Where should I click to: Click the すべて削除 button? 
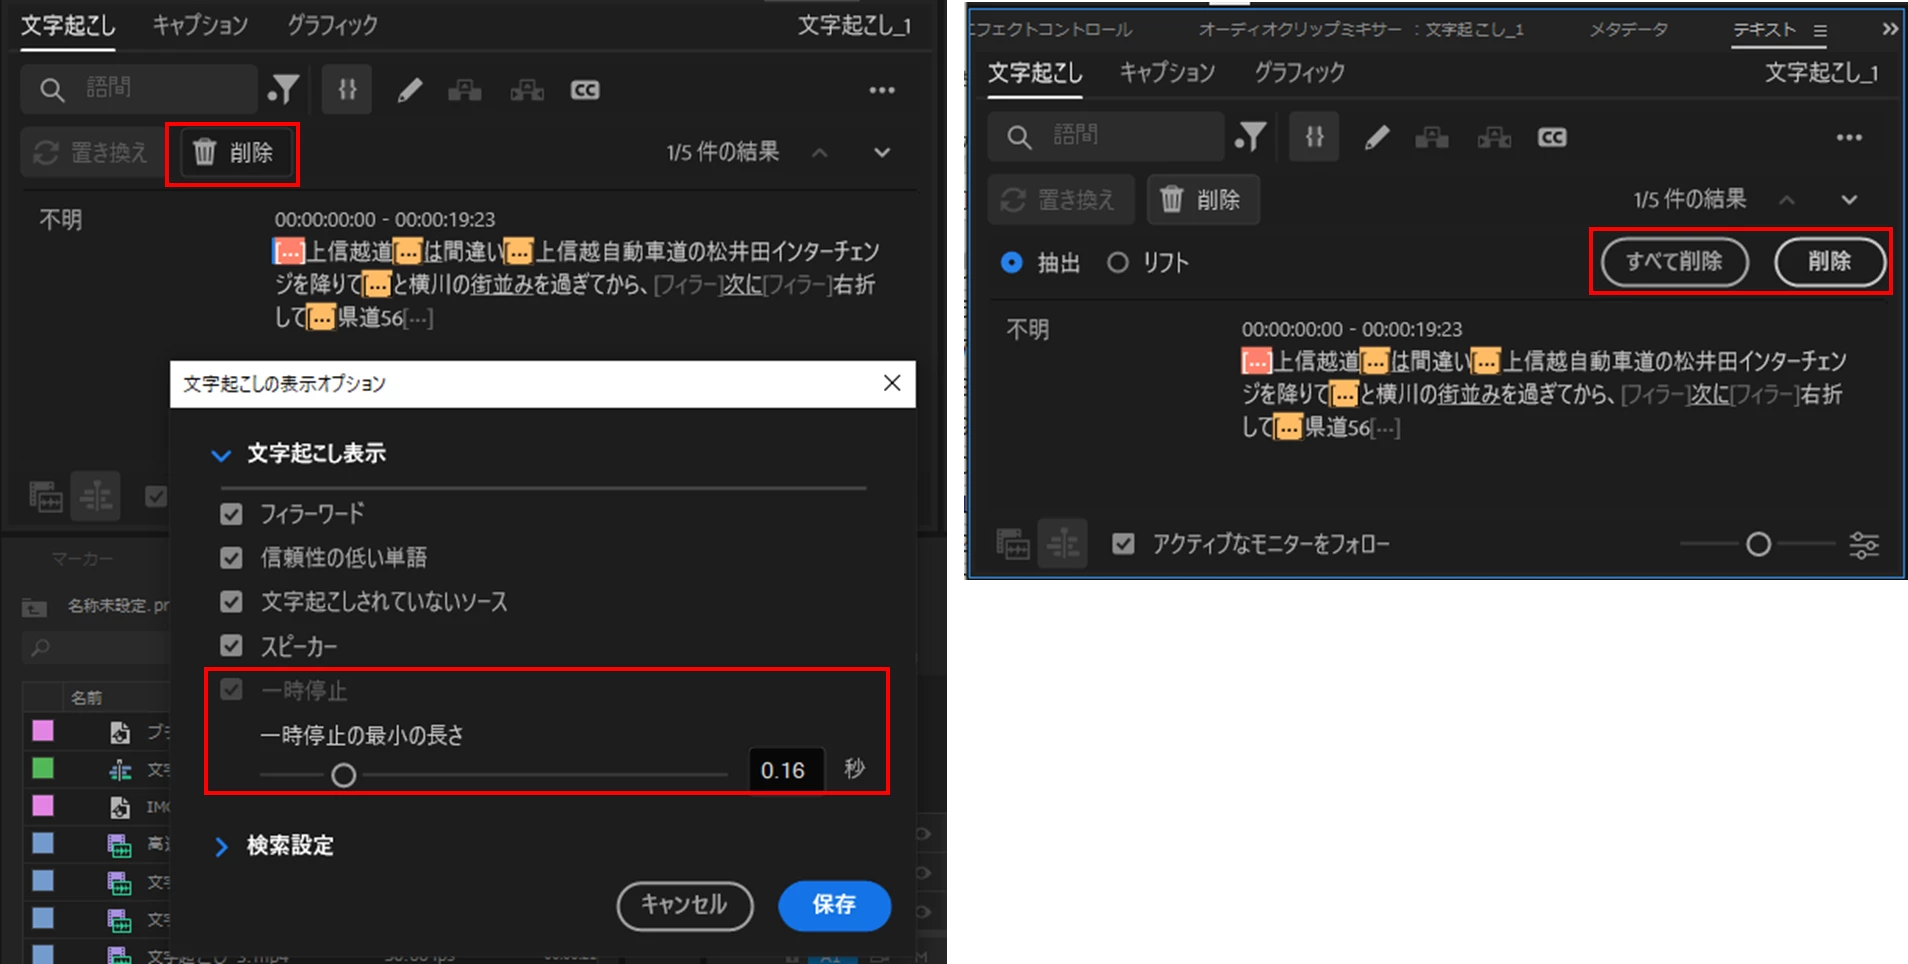pyautogui.click(x=1675, y=262)
